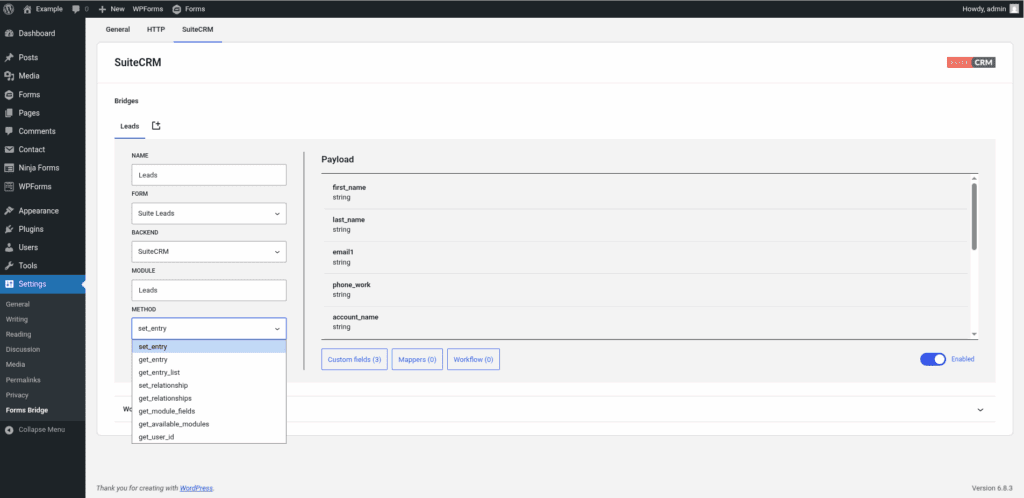Open WPForms in the admin bar
This screenshot has width=1024, height=498.
(x=148, y=9)
